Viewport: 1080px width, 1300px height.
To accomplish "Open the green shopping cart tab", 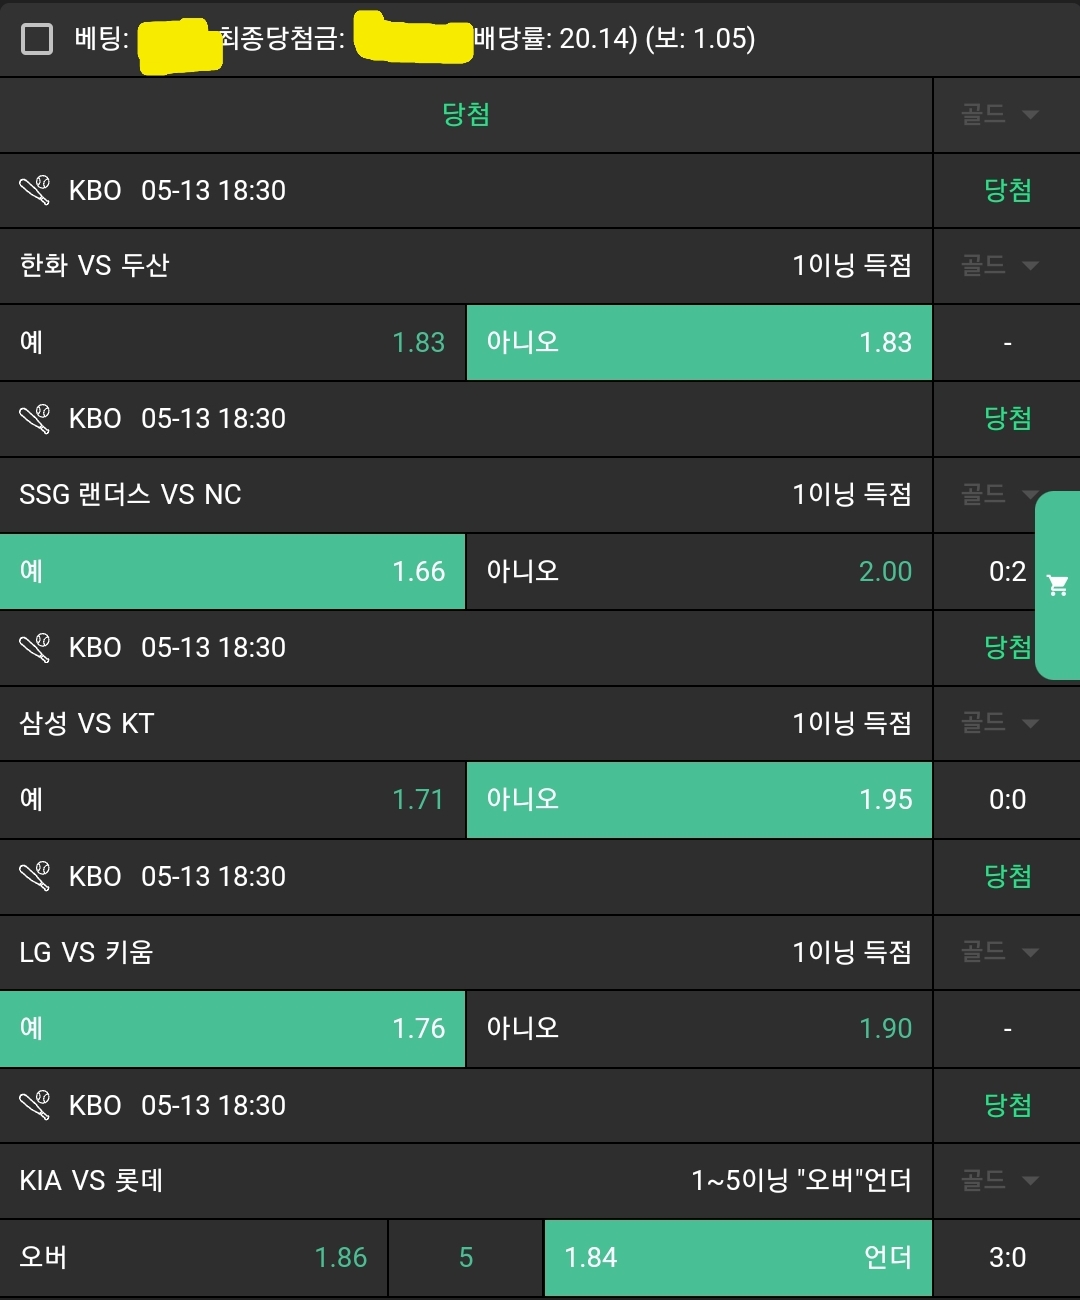I will point(1058,585).
